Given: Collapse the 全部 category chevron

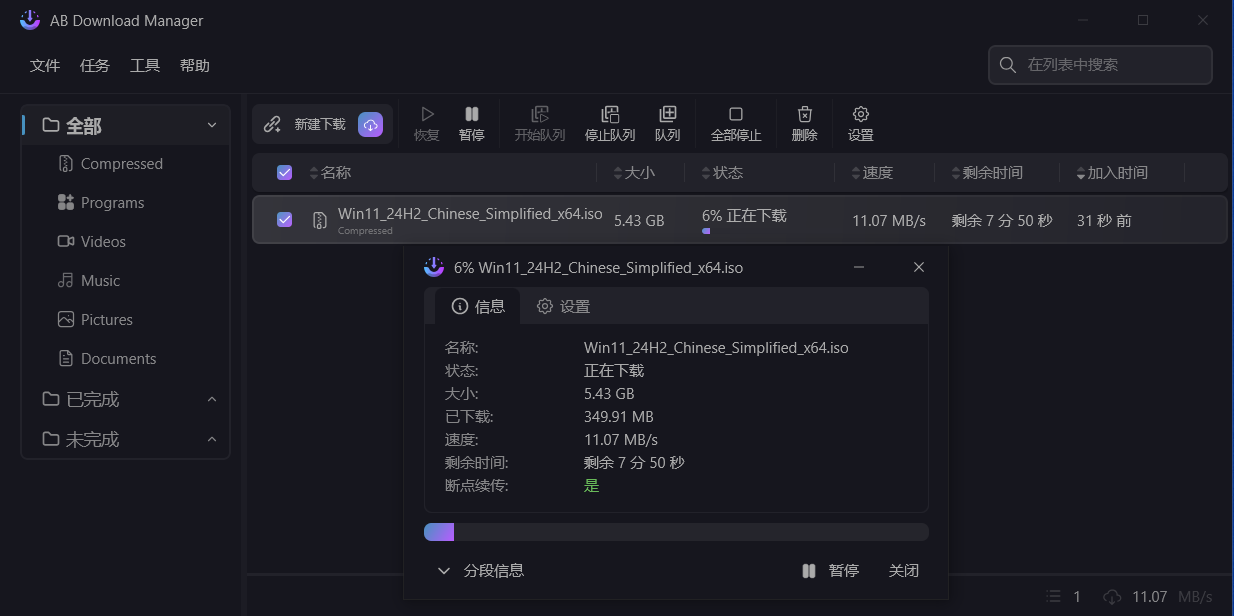Looking at the screenshot, I should click(x=212, y=126).
